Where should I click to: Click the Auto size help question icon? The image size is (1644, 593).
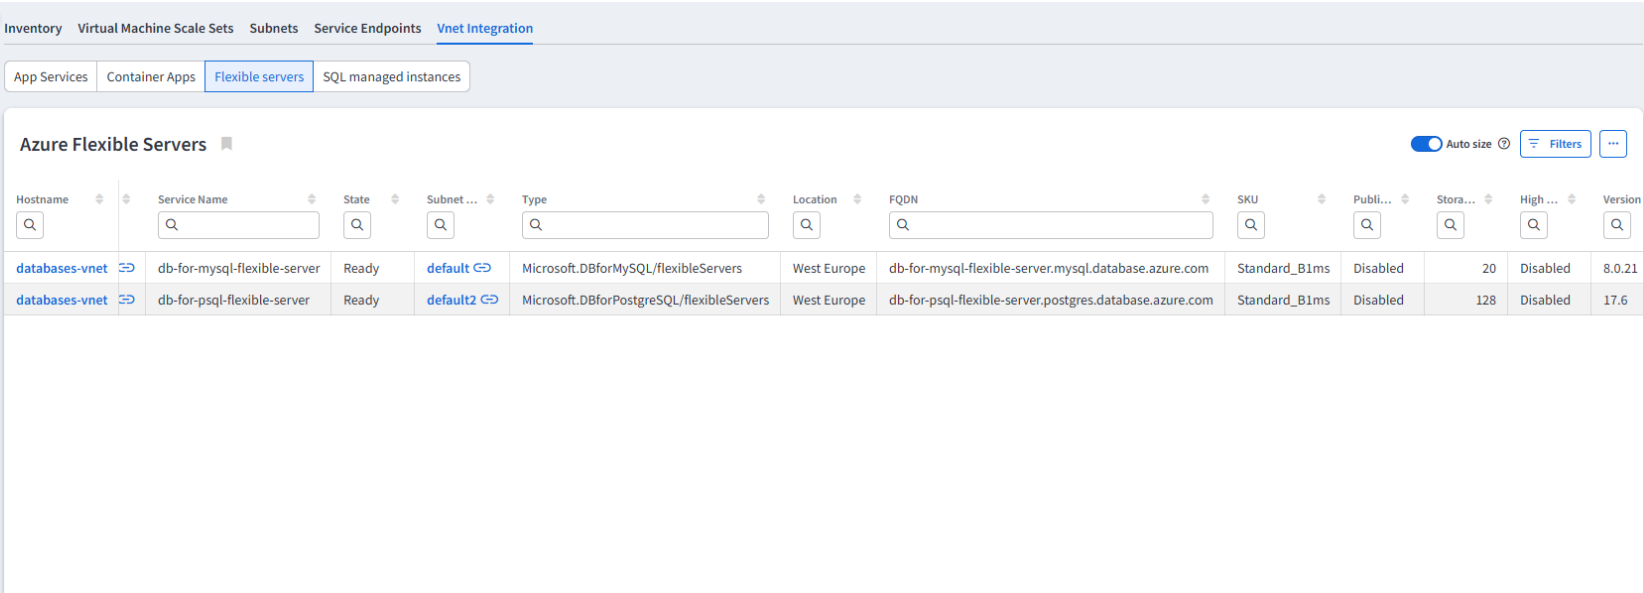(1504, 144)
